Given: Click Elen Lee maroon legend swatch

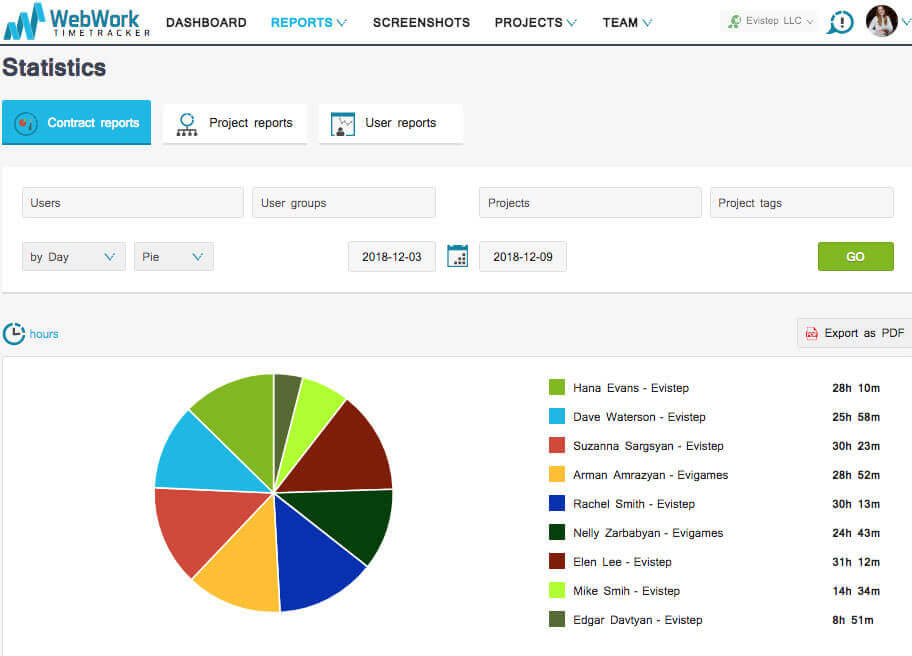Looking at the screenshot, I should (557, 561).
